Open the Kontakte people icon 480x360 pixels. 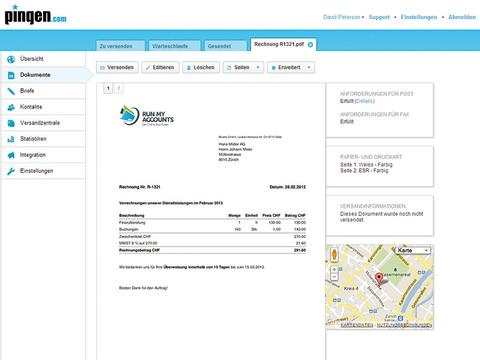click(x=11, y=107)
